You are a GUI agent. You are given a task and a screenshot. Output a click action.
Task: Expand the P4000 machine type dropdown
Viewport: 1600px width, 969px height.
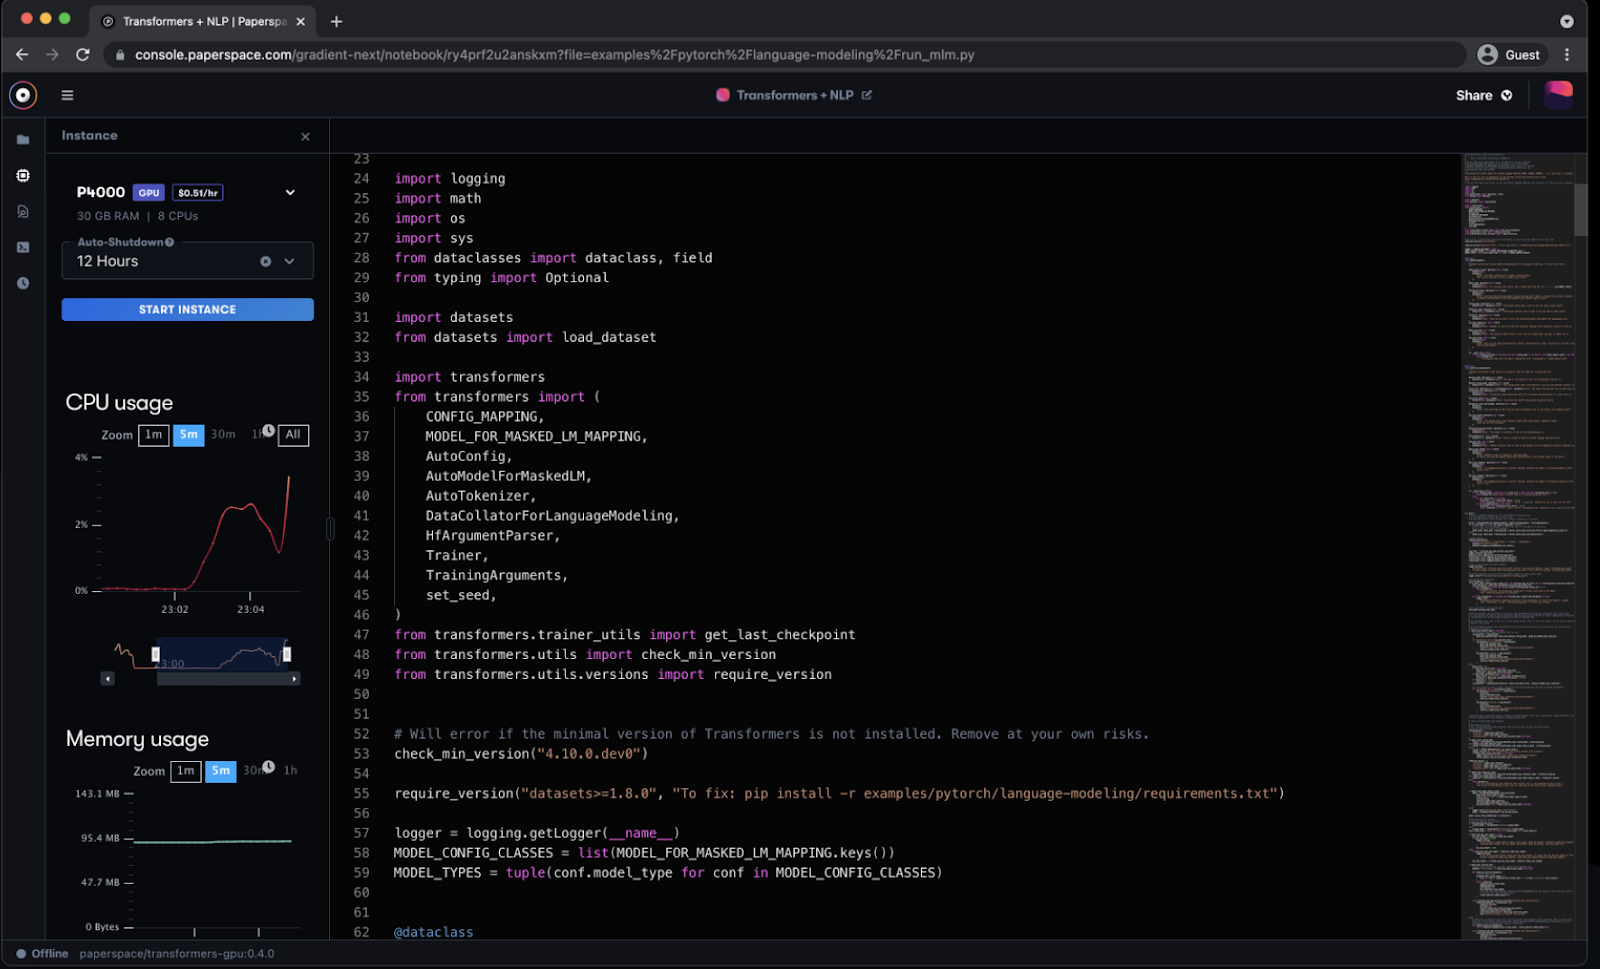pos(290,192)
